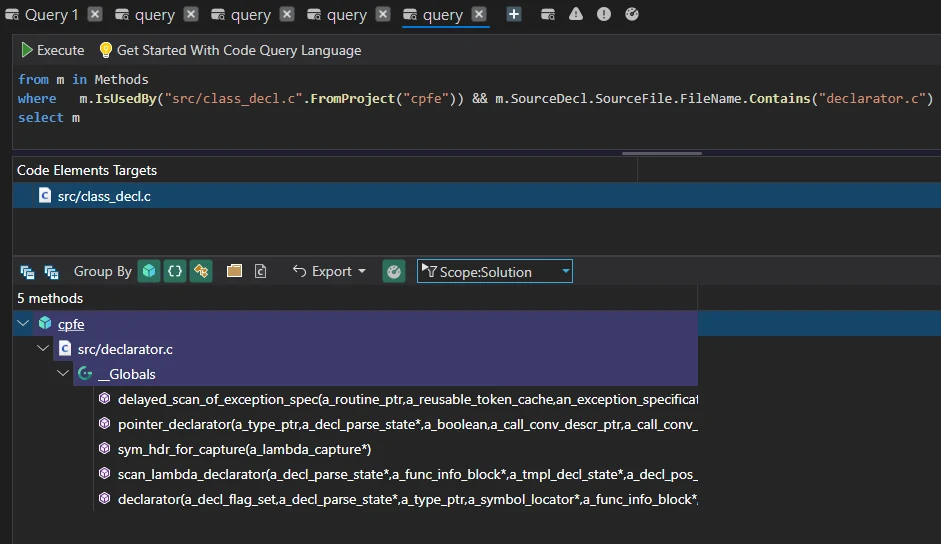Open Get Started With Code Query Language
The height and width of the screenshot is (544, 941).
230,50
